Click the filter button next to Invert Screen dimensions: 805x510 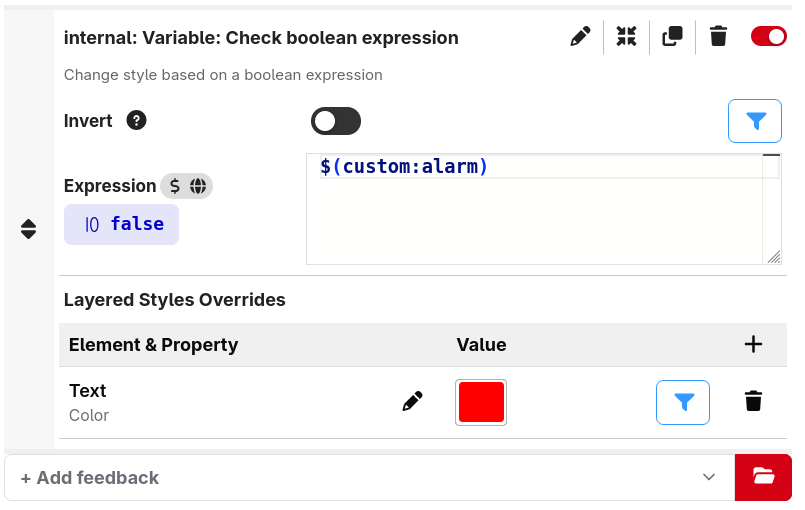point(755,121)
